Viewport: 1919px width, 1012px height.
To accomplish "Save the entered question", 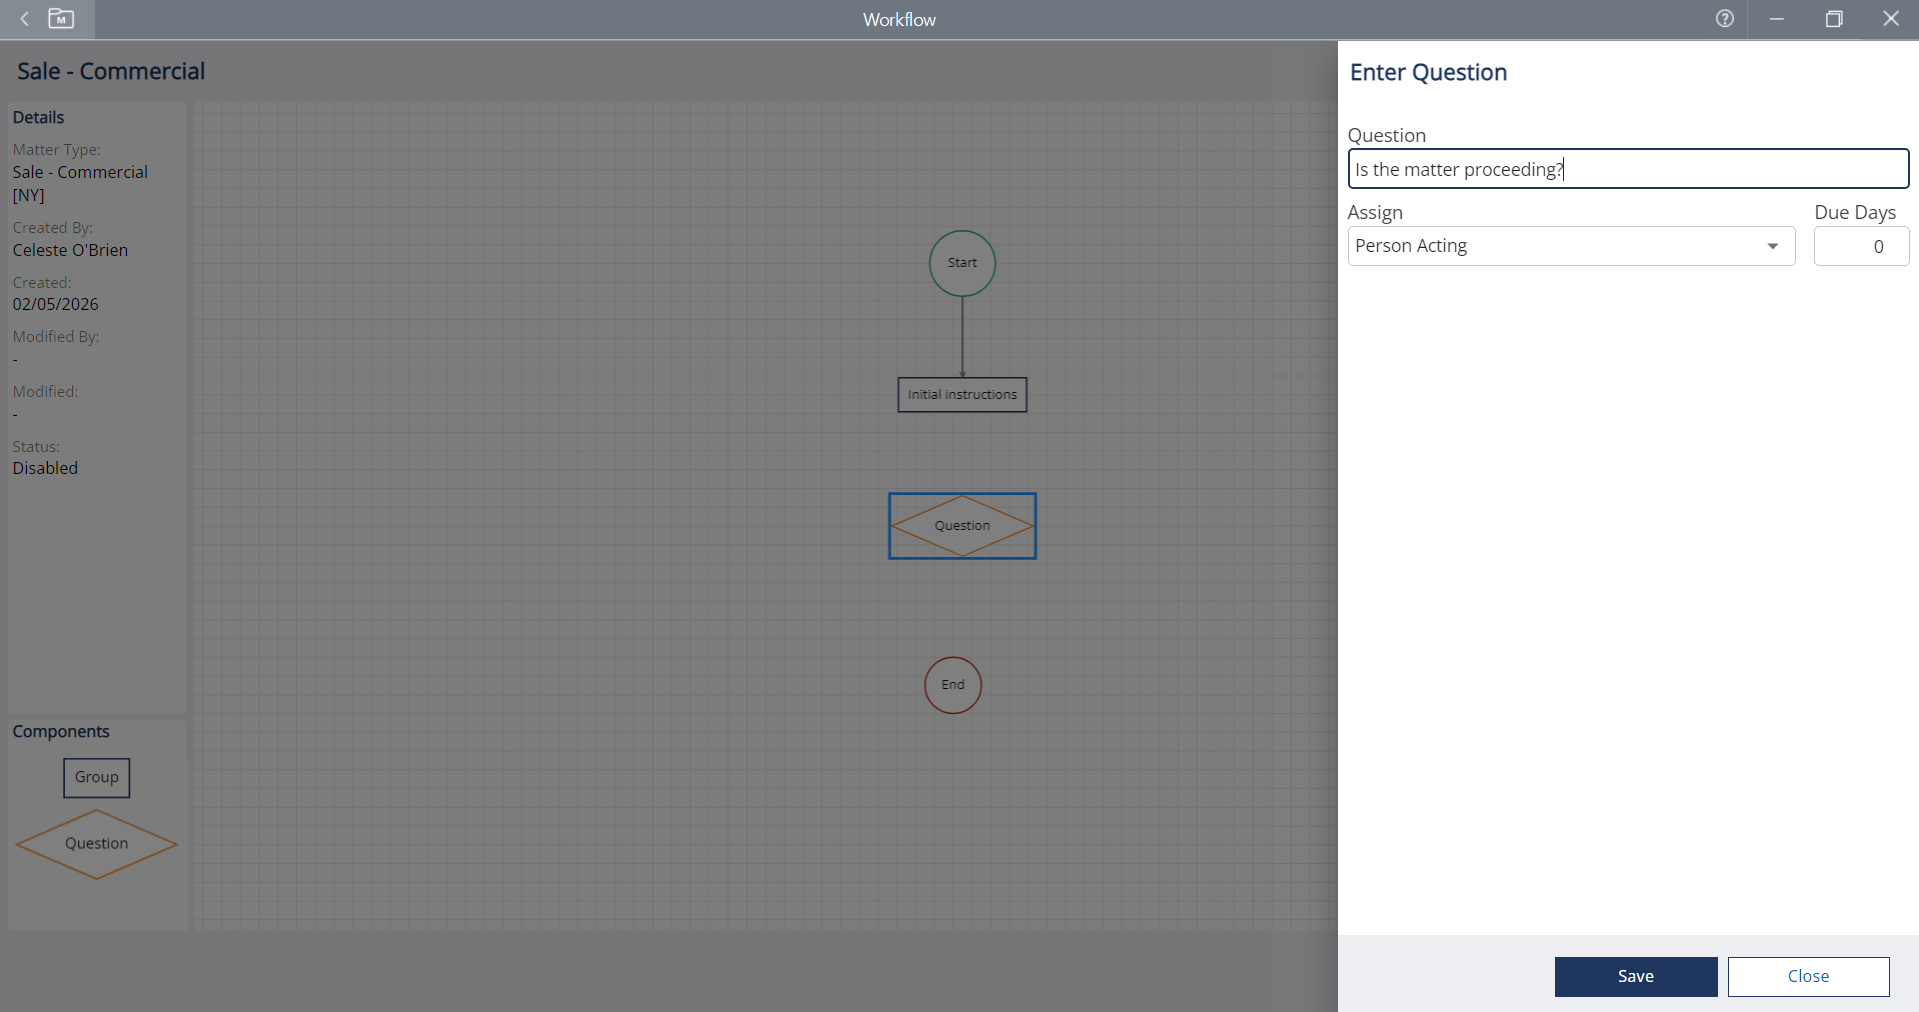I will click(1635, 977).
